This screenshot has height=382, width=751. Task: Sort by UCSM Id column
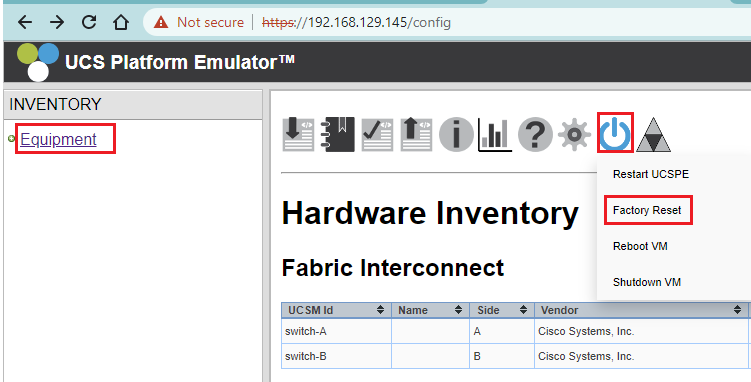click(x=336, y=310)
